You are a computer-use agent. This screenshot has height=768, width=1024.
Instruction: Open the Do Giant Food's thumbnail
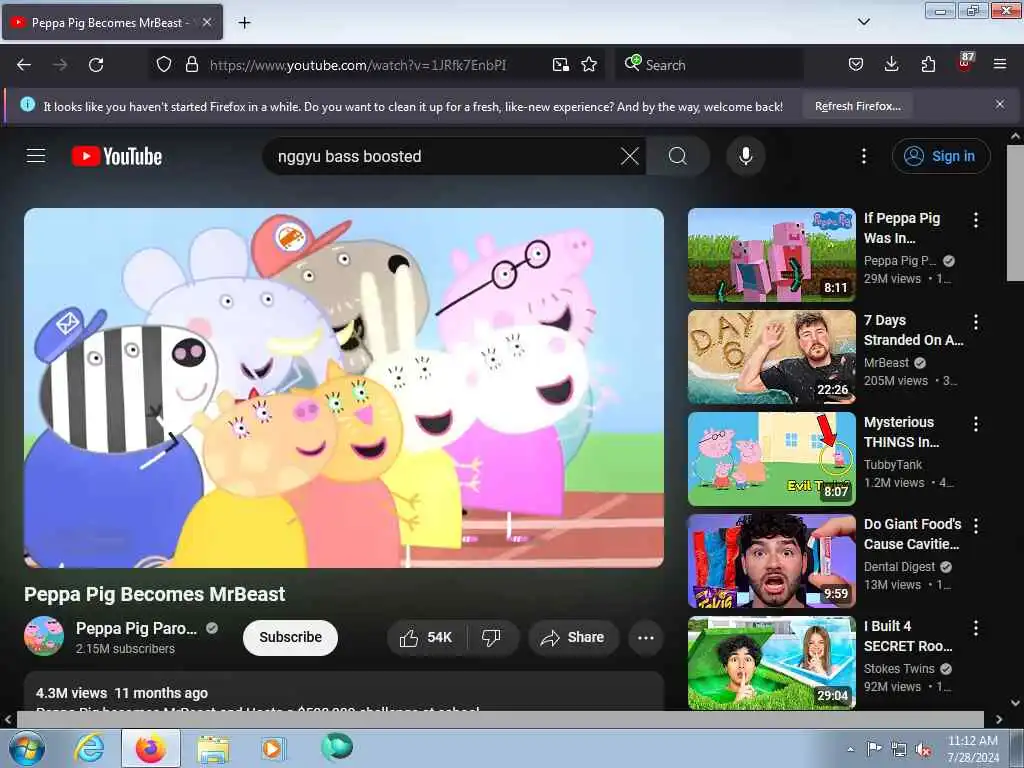pyautogui.click(x=771, y=561)
